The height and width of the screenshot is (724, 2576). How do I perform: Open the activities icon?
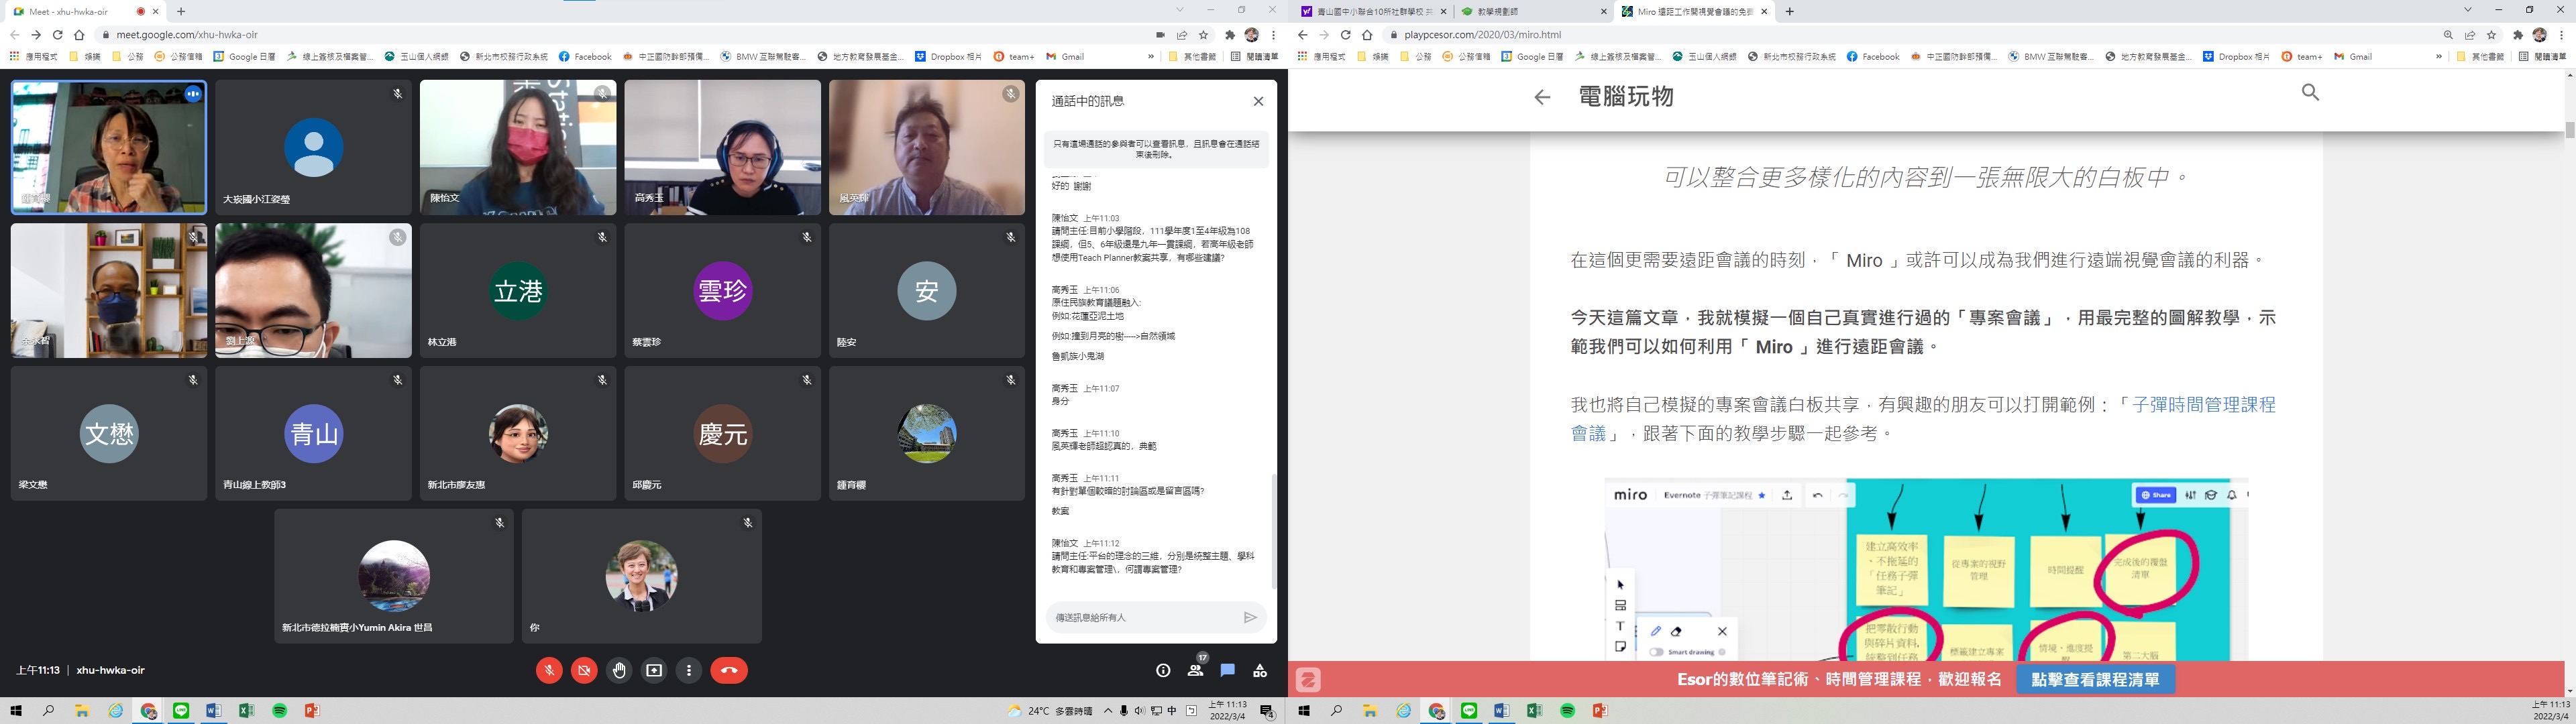tap(1260, 670)
